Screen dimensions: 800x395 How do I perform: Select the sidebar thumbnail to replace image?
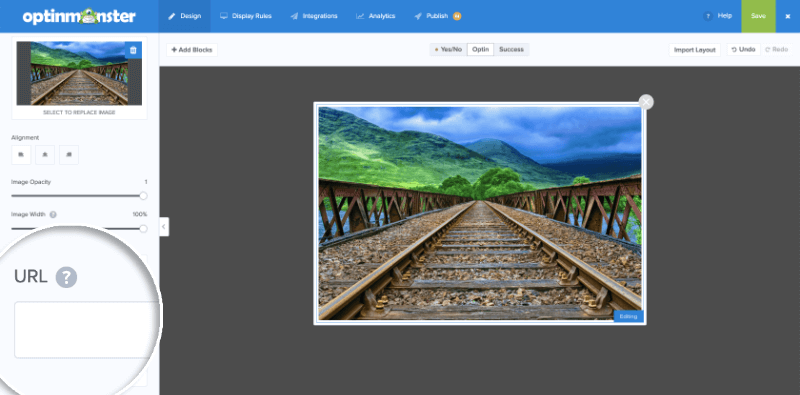79,73
